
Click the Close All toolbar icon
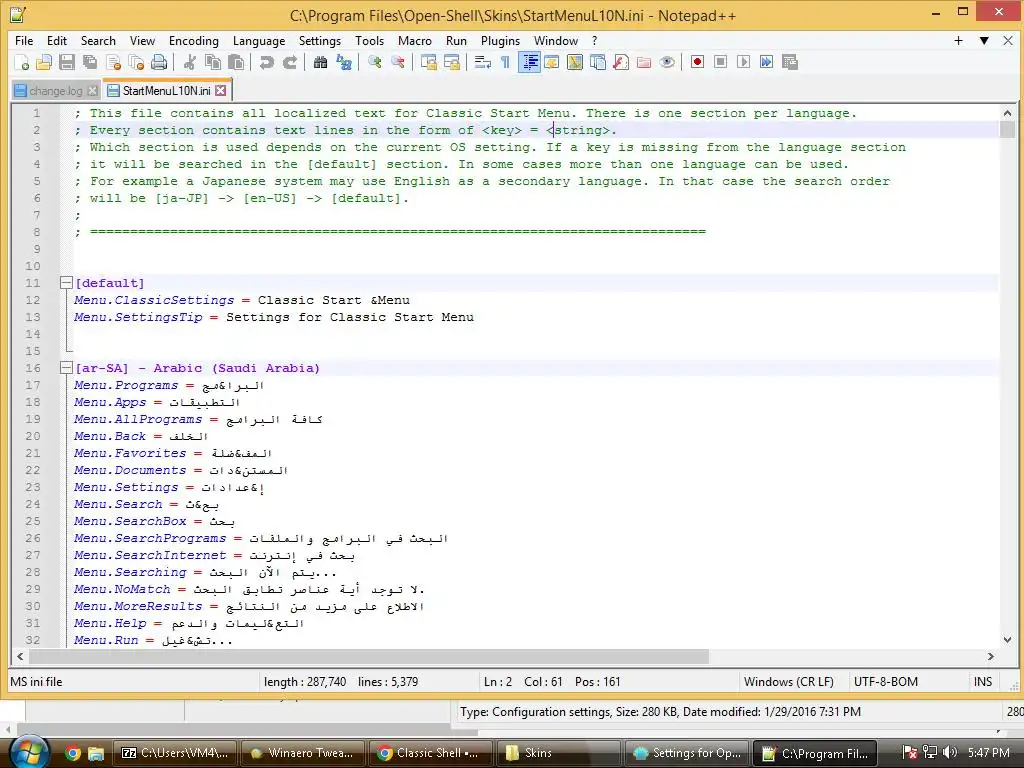(136, 62)
